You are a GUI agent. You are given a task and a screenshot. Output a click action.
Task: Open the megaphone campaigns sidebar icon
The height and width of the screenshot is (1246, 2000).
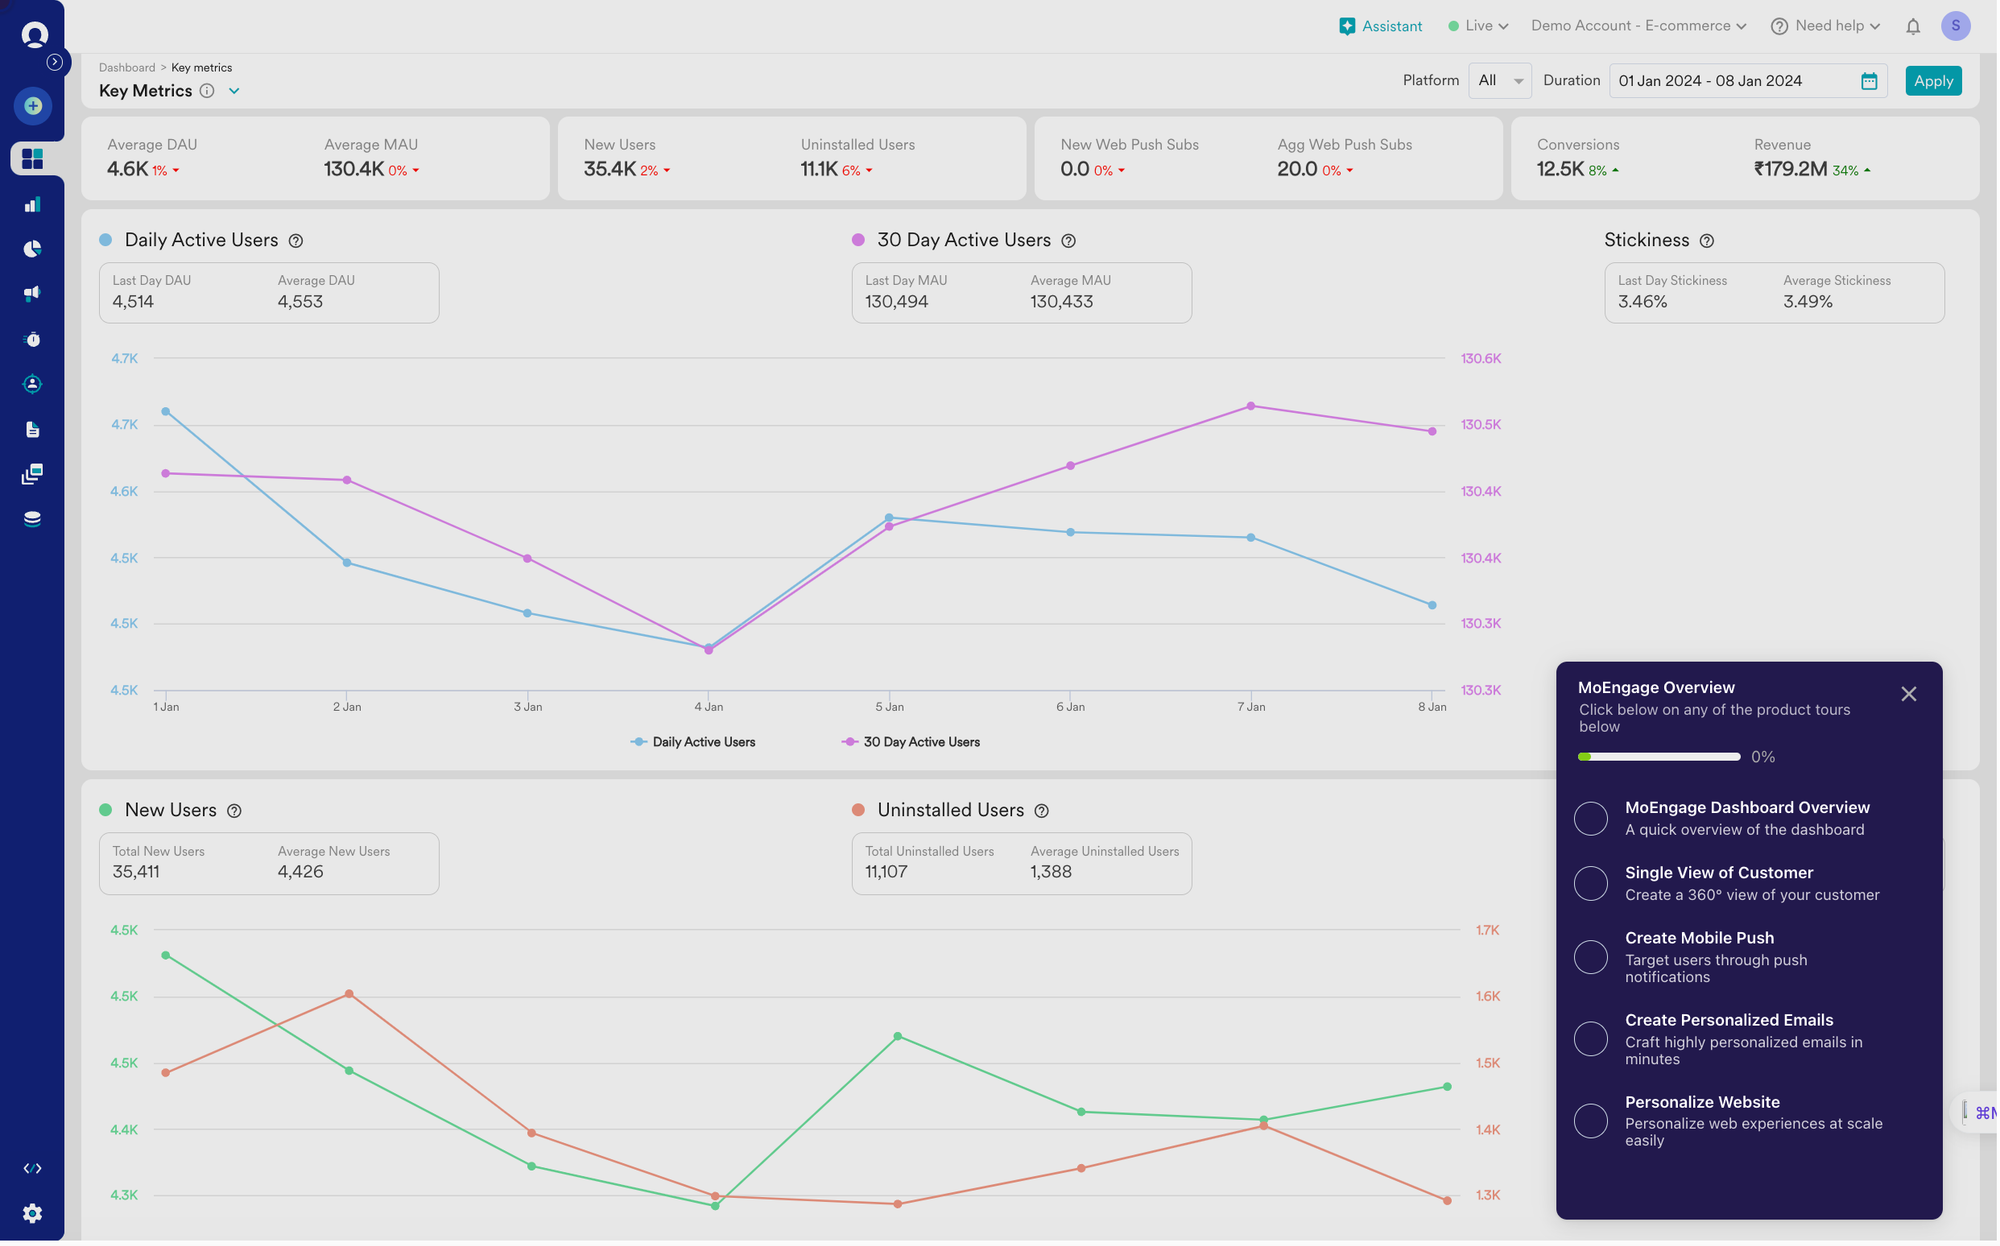[33, 294]
